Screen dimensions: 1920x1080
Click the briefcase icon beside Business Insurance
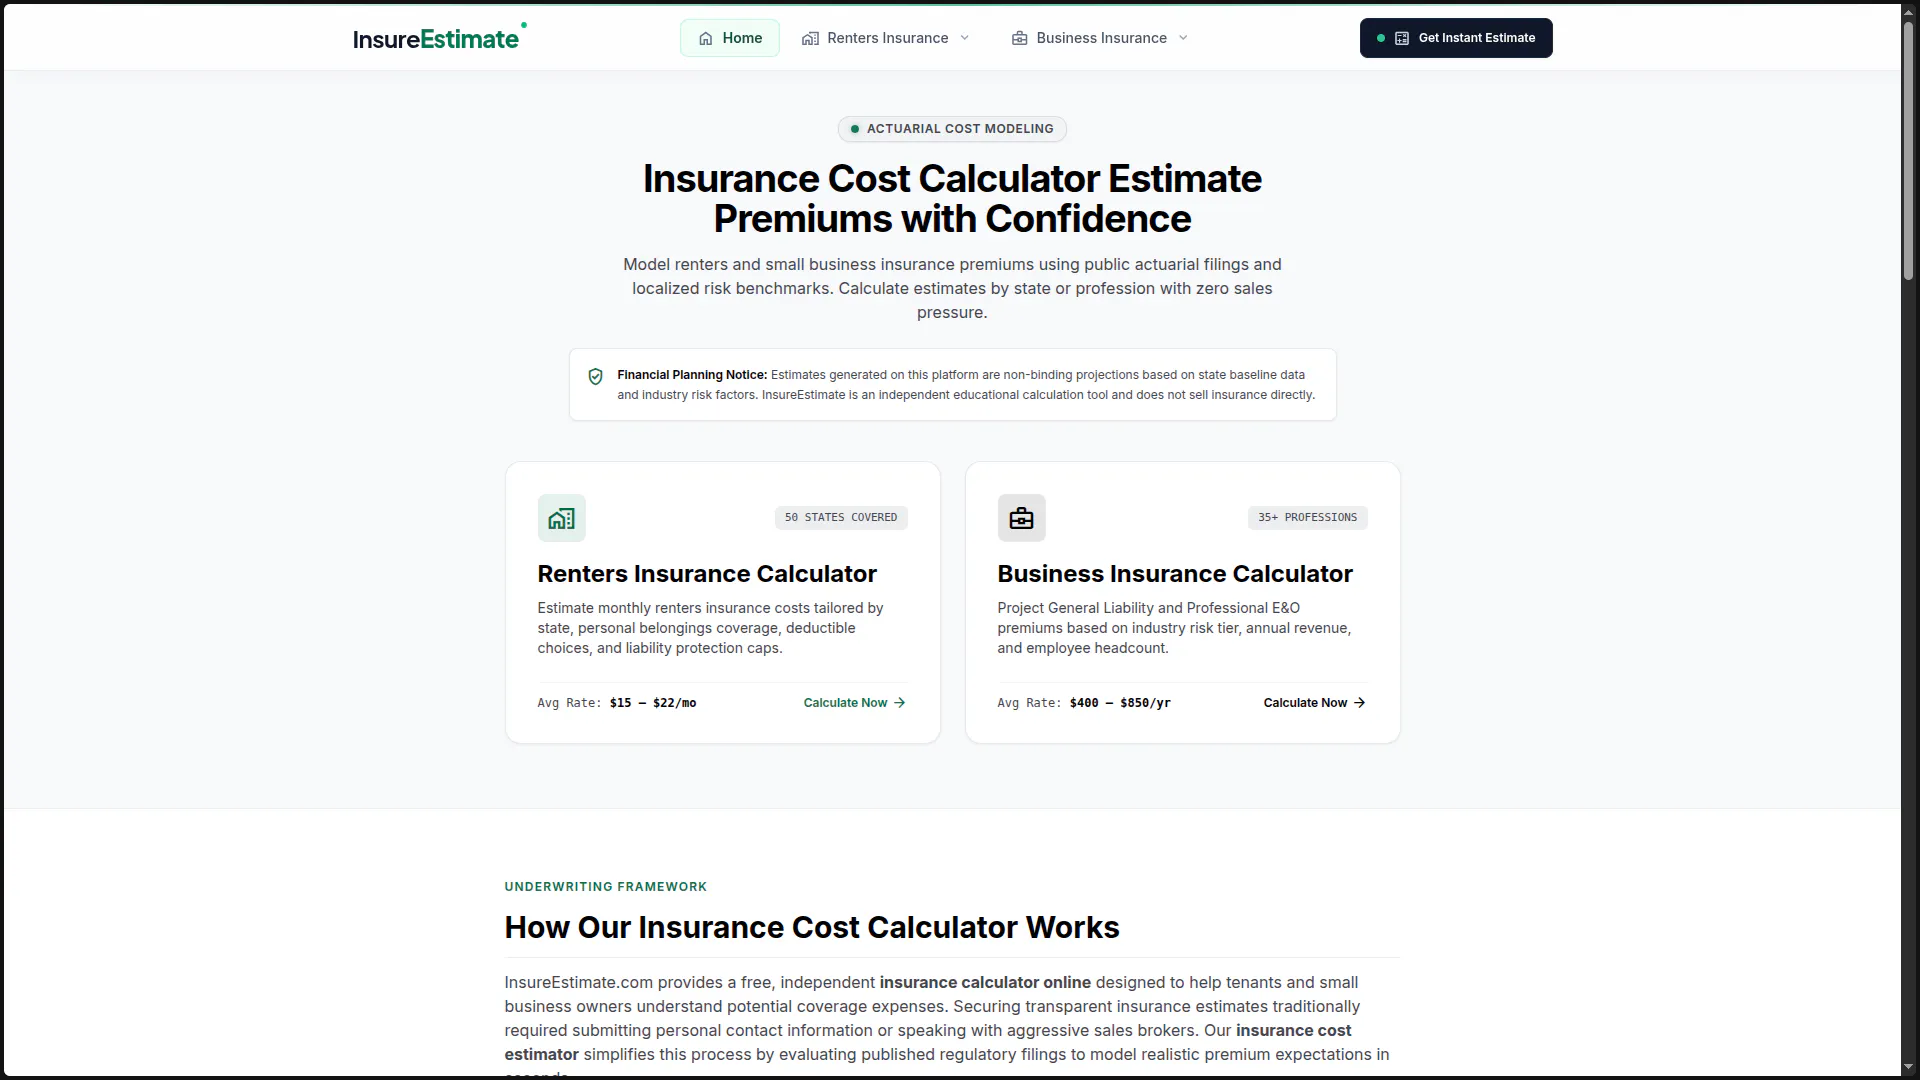tap(1020, 38)
